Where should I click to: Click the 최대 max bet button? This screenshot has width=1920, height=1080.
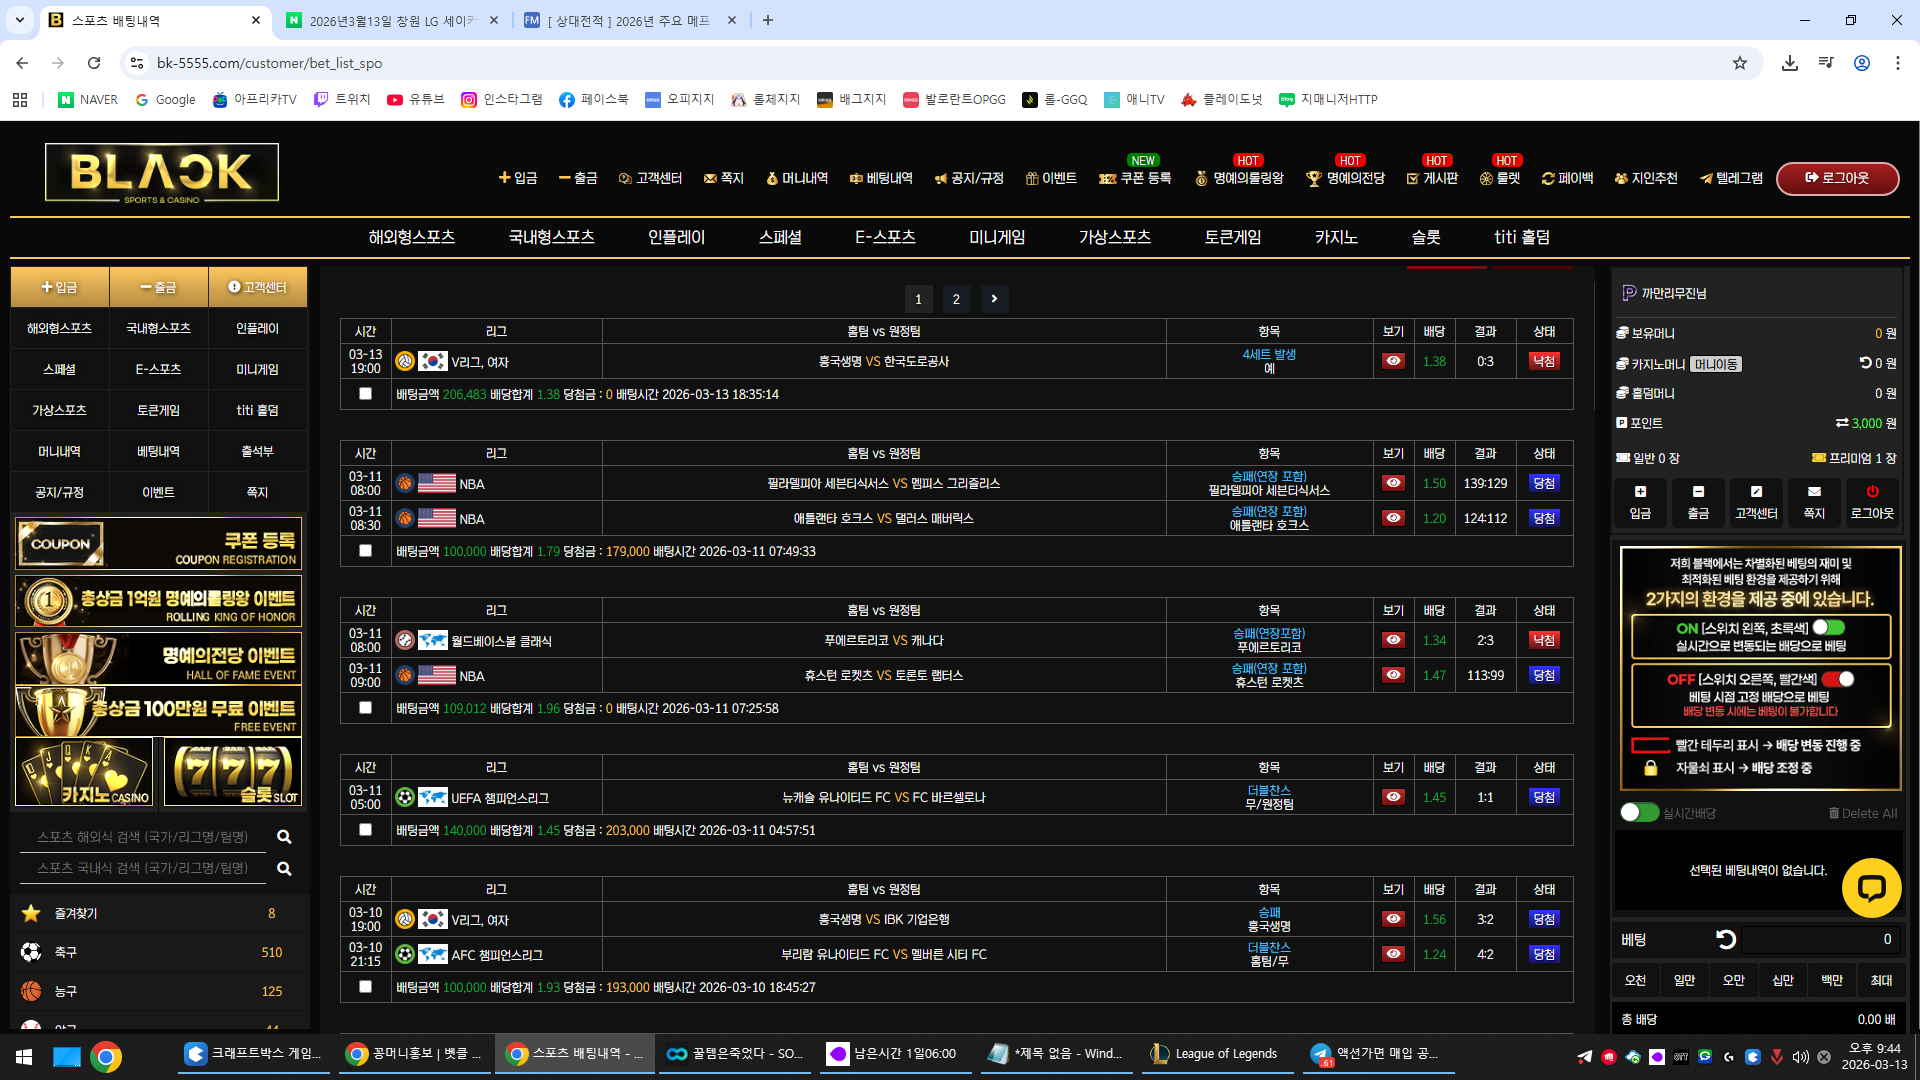point(1881,980)
